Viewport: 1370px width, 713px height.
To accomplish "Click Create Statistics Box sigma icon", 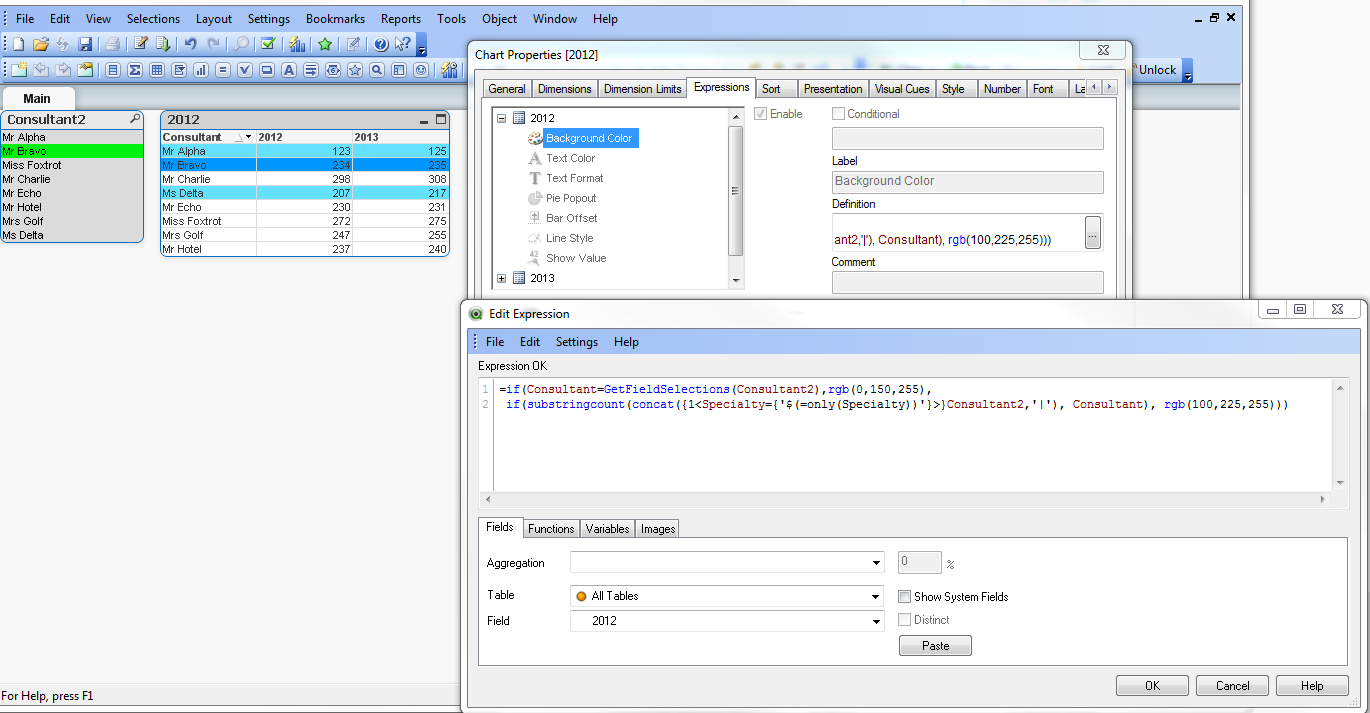I will tap(134, 70).
